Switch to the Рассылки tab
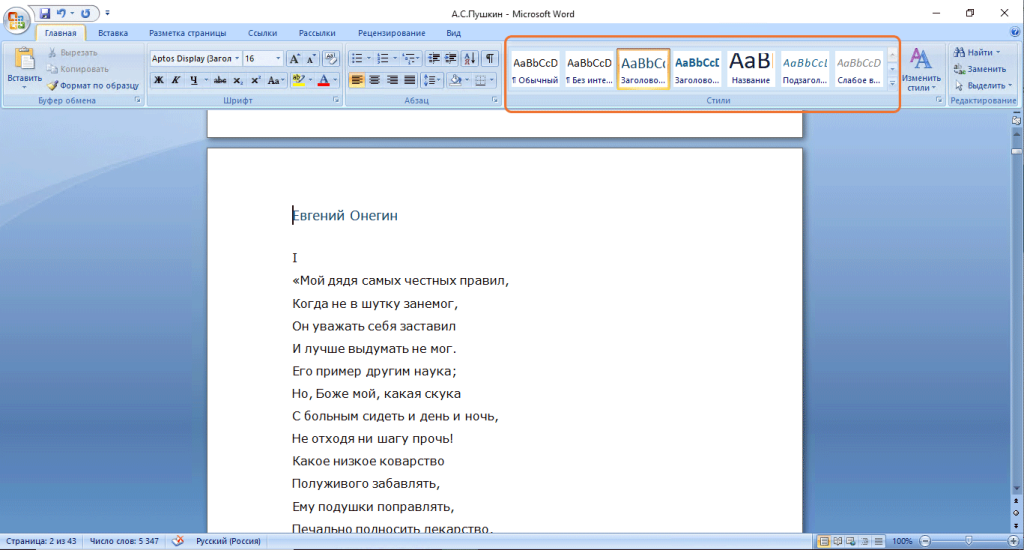Viewport: 1024px width, 550px height. pyautogui.click(x=317, y=33)
